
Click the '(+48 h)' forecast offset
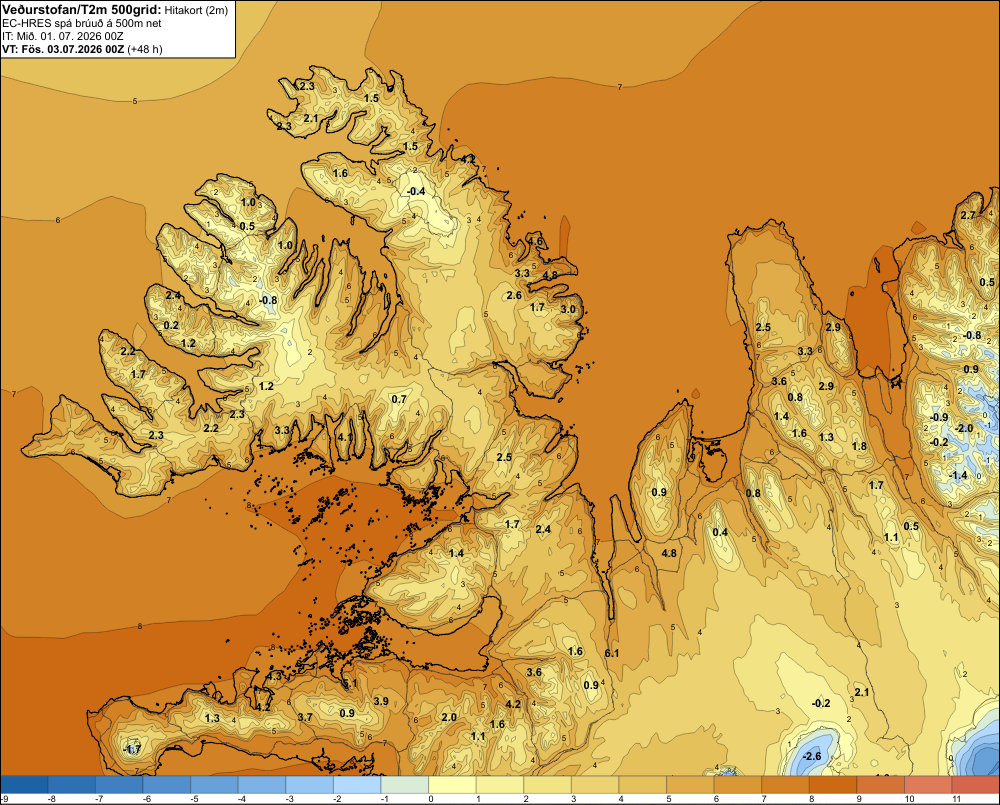click(145, 49)
